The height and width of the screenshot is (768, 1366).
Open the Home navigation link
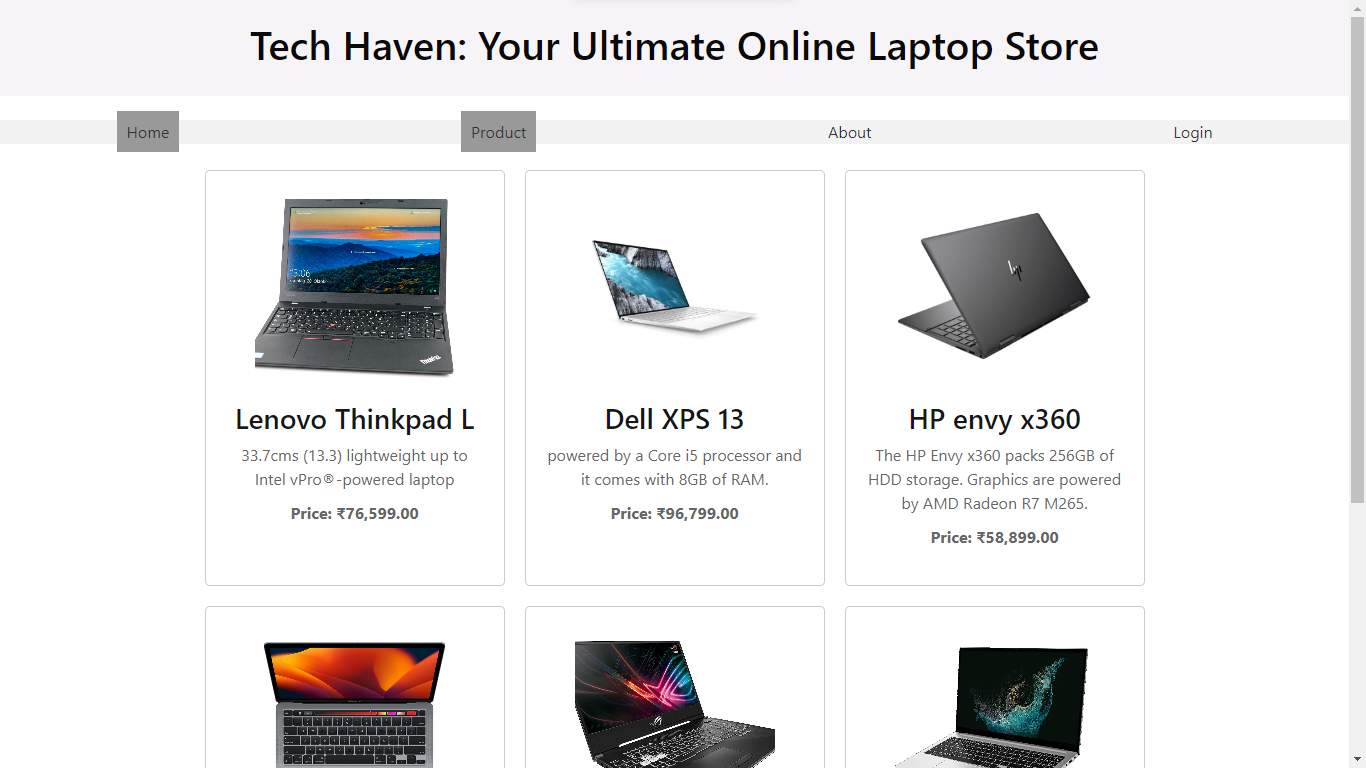(148, 132)
